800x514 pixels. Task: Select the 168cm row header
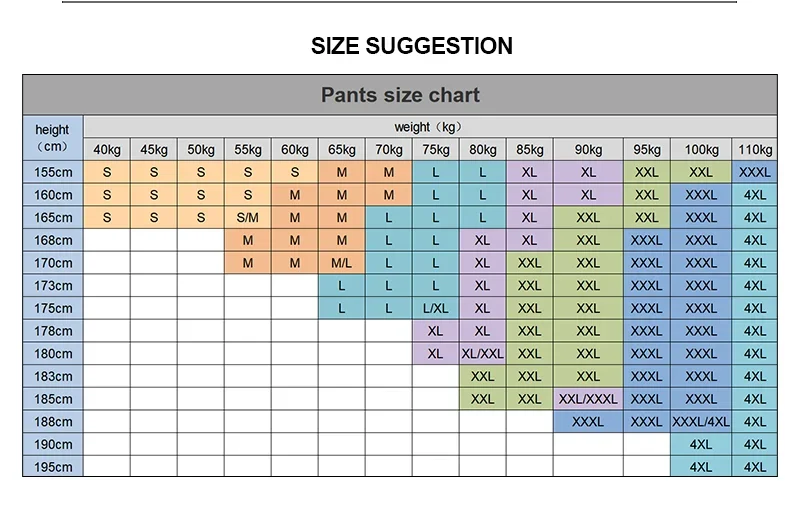tap(52, 240)
